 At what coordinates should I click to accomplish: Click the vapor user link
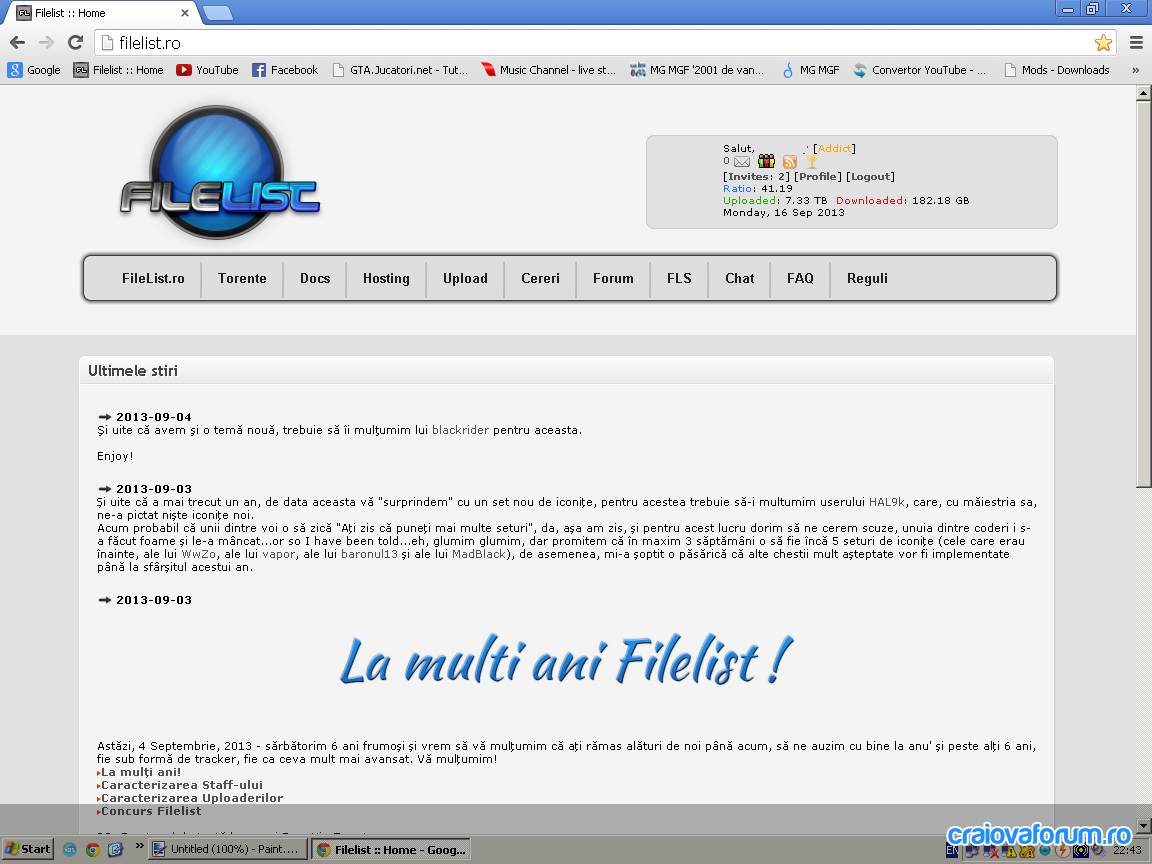click(x=278, y=554)
